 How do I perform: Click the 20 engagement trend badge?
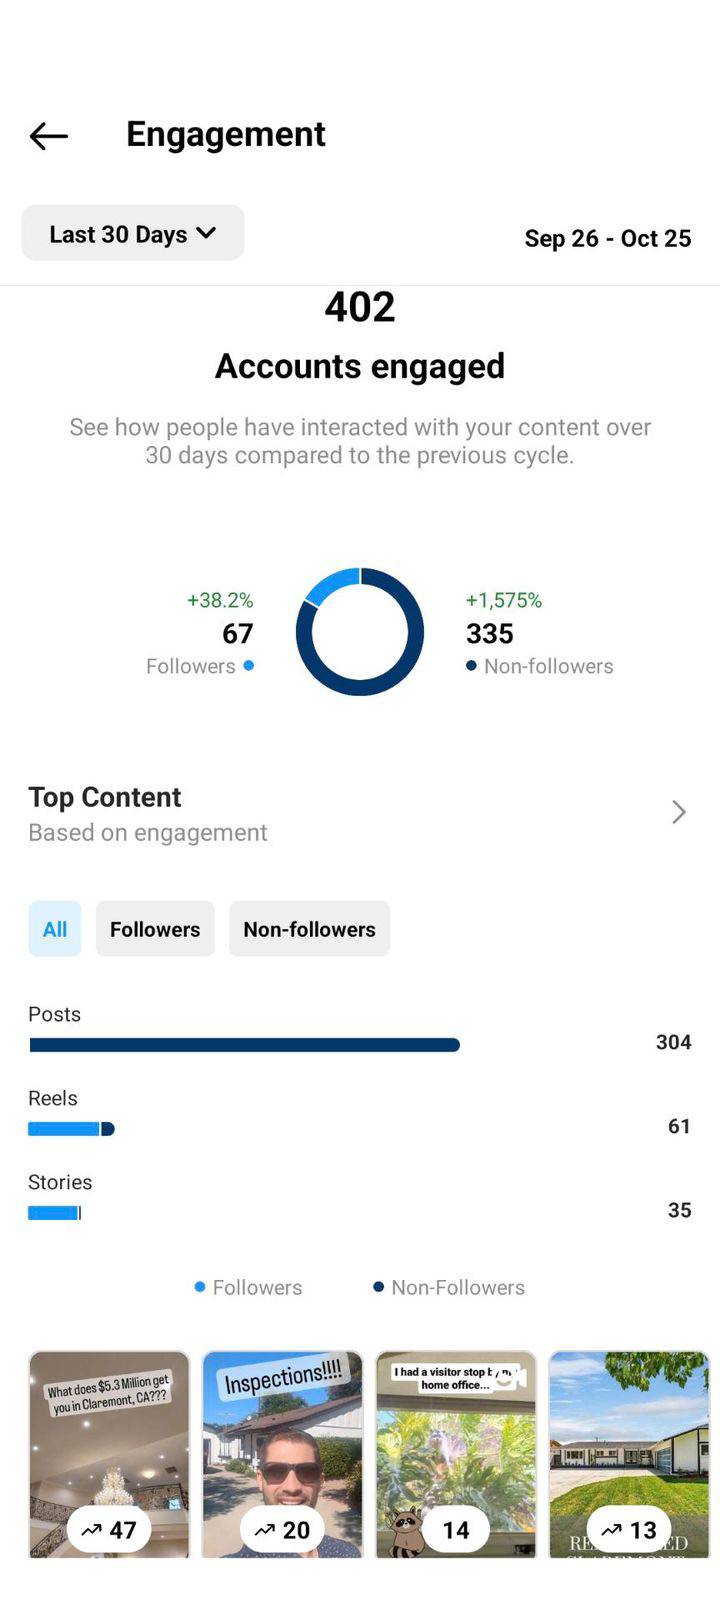coord(282,1530)
